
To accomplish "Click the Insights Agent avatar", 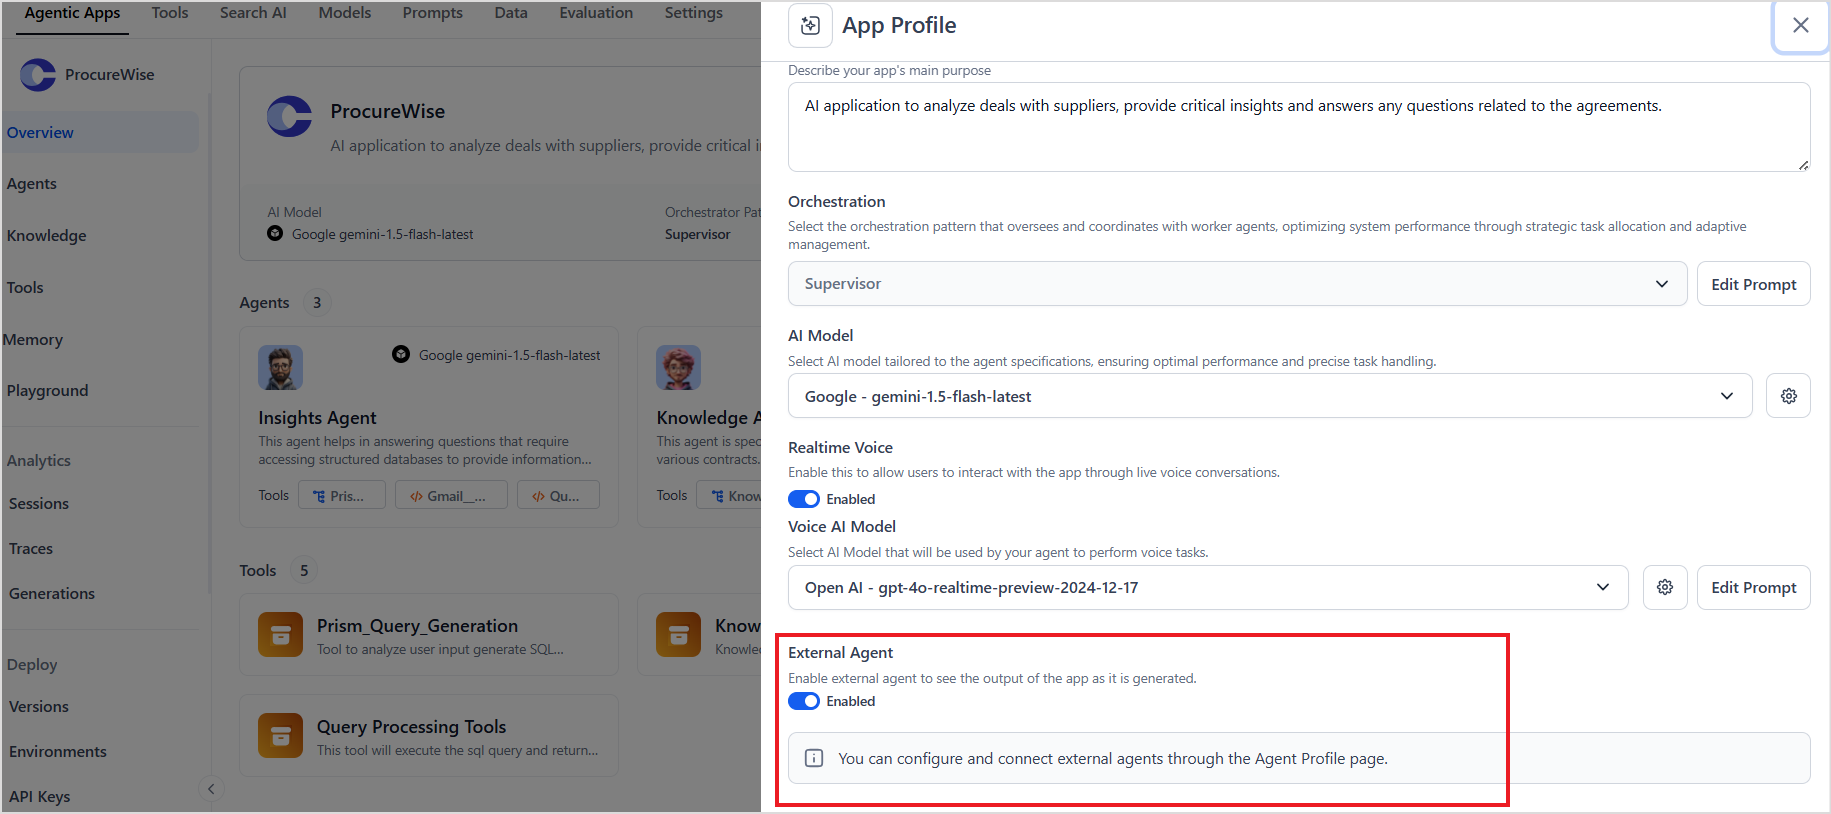I will click(x=280, y=368).
